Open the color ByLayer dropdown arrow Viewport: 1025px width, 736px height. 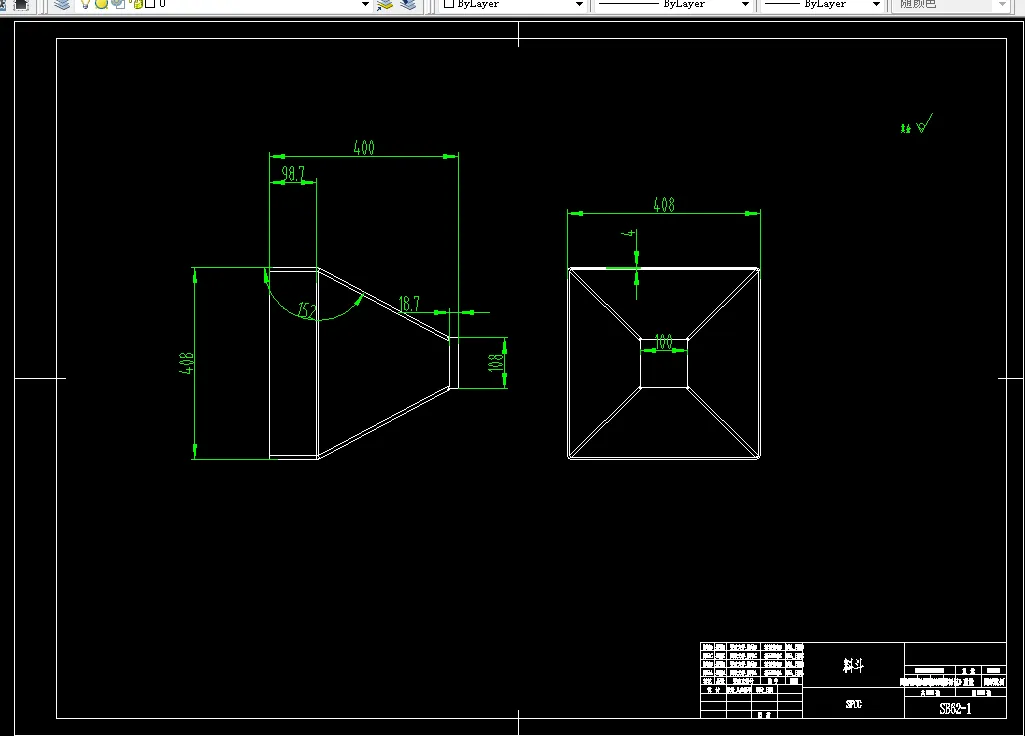click(579, 5)
